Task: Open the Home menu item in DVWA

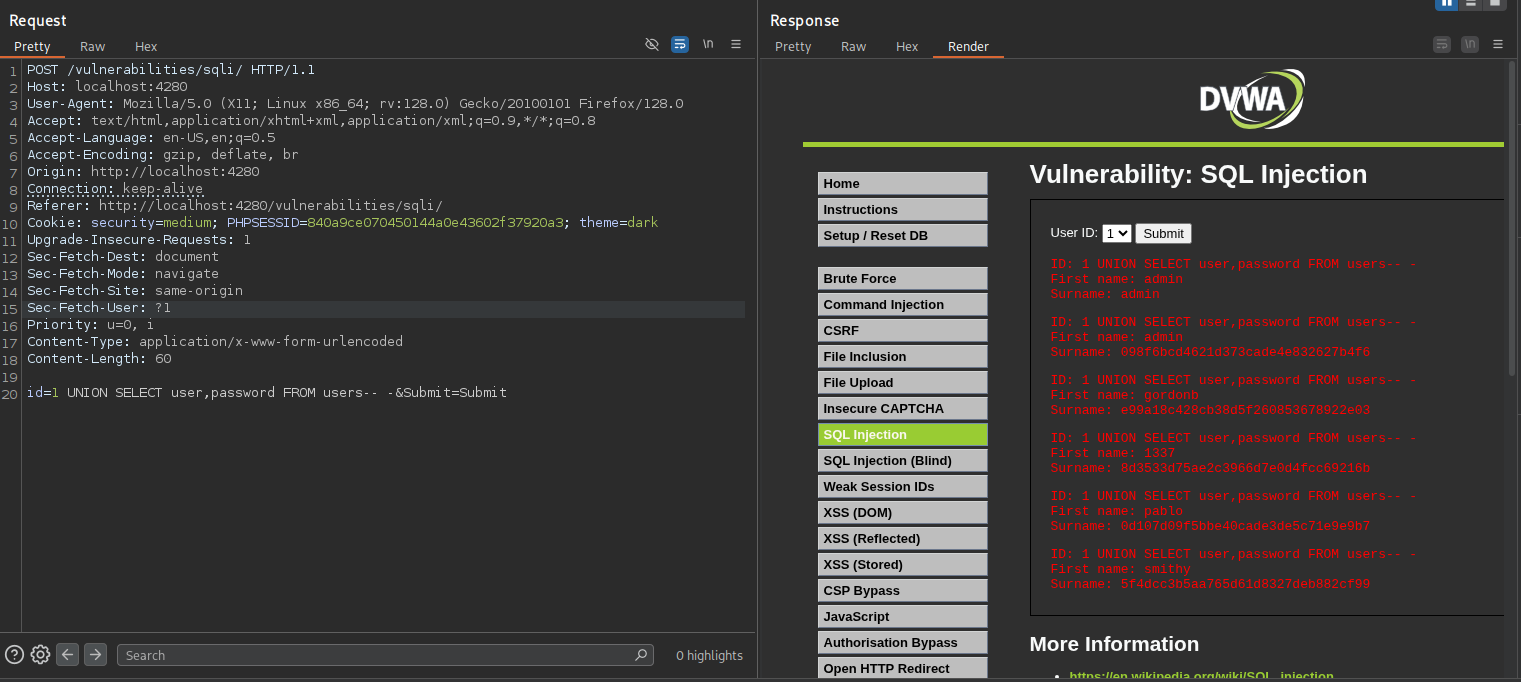Action: [903, 184]
